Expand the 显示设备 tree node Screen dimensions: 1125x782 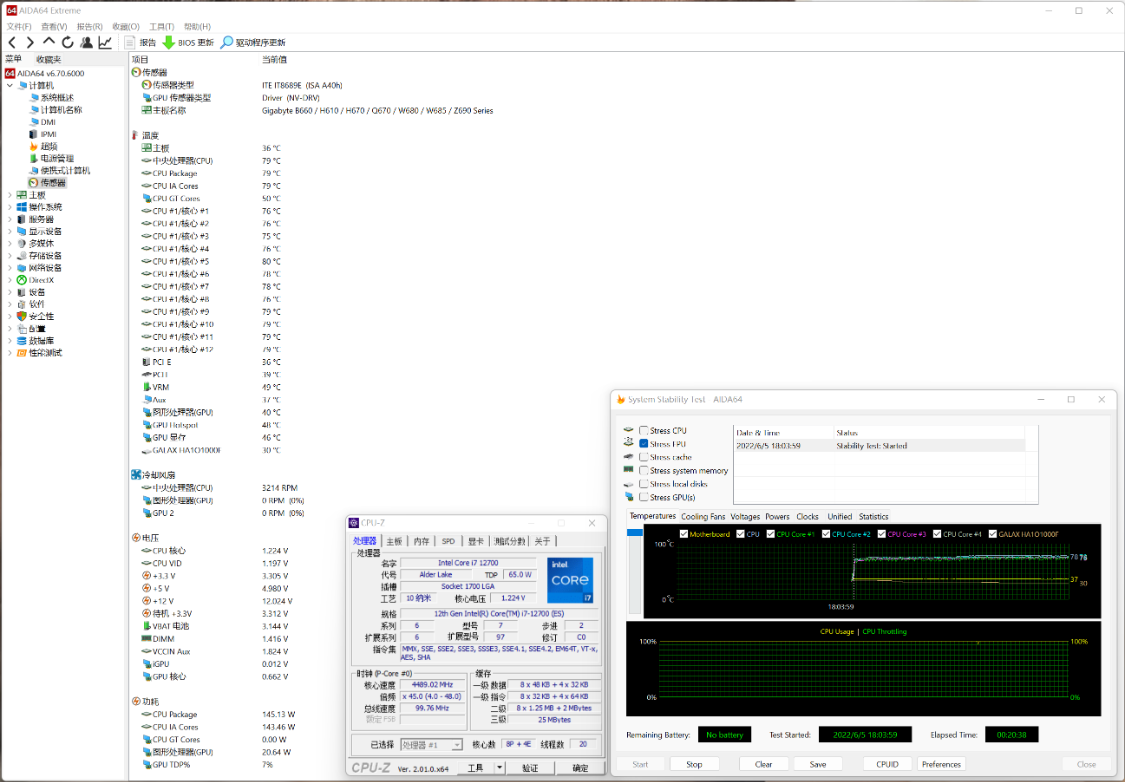coord(9,232)
